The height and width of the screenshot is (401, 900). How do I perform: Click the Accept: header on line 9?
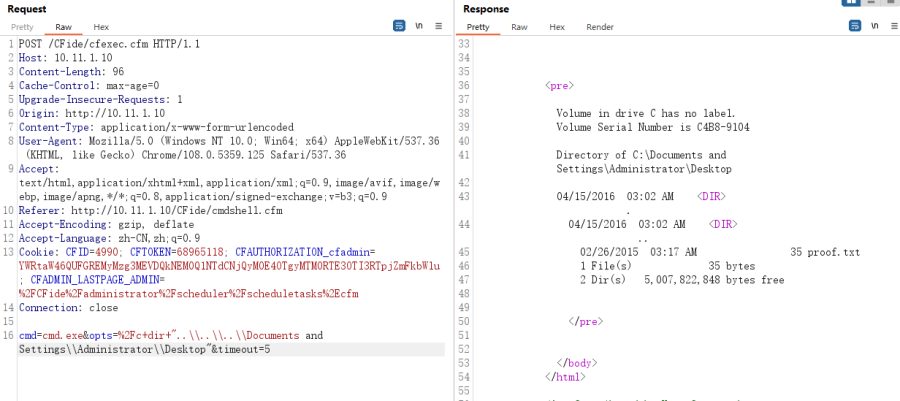39,169
